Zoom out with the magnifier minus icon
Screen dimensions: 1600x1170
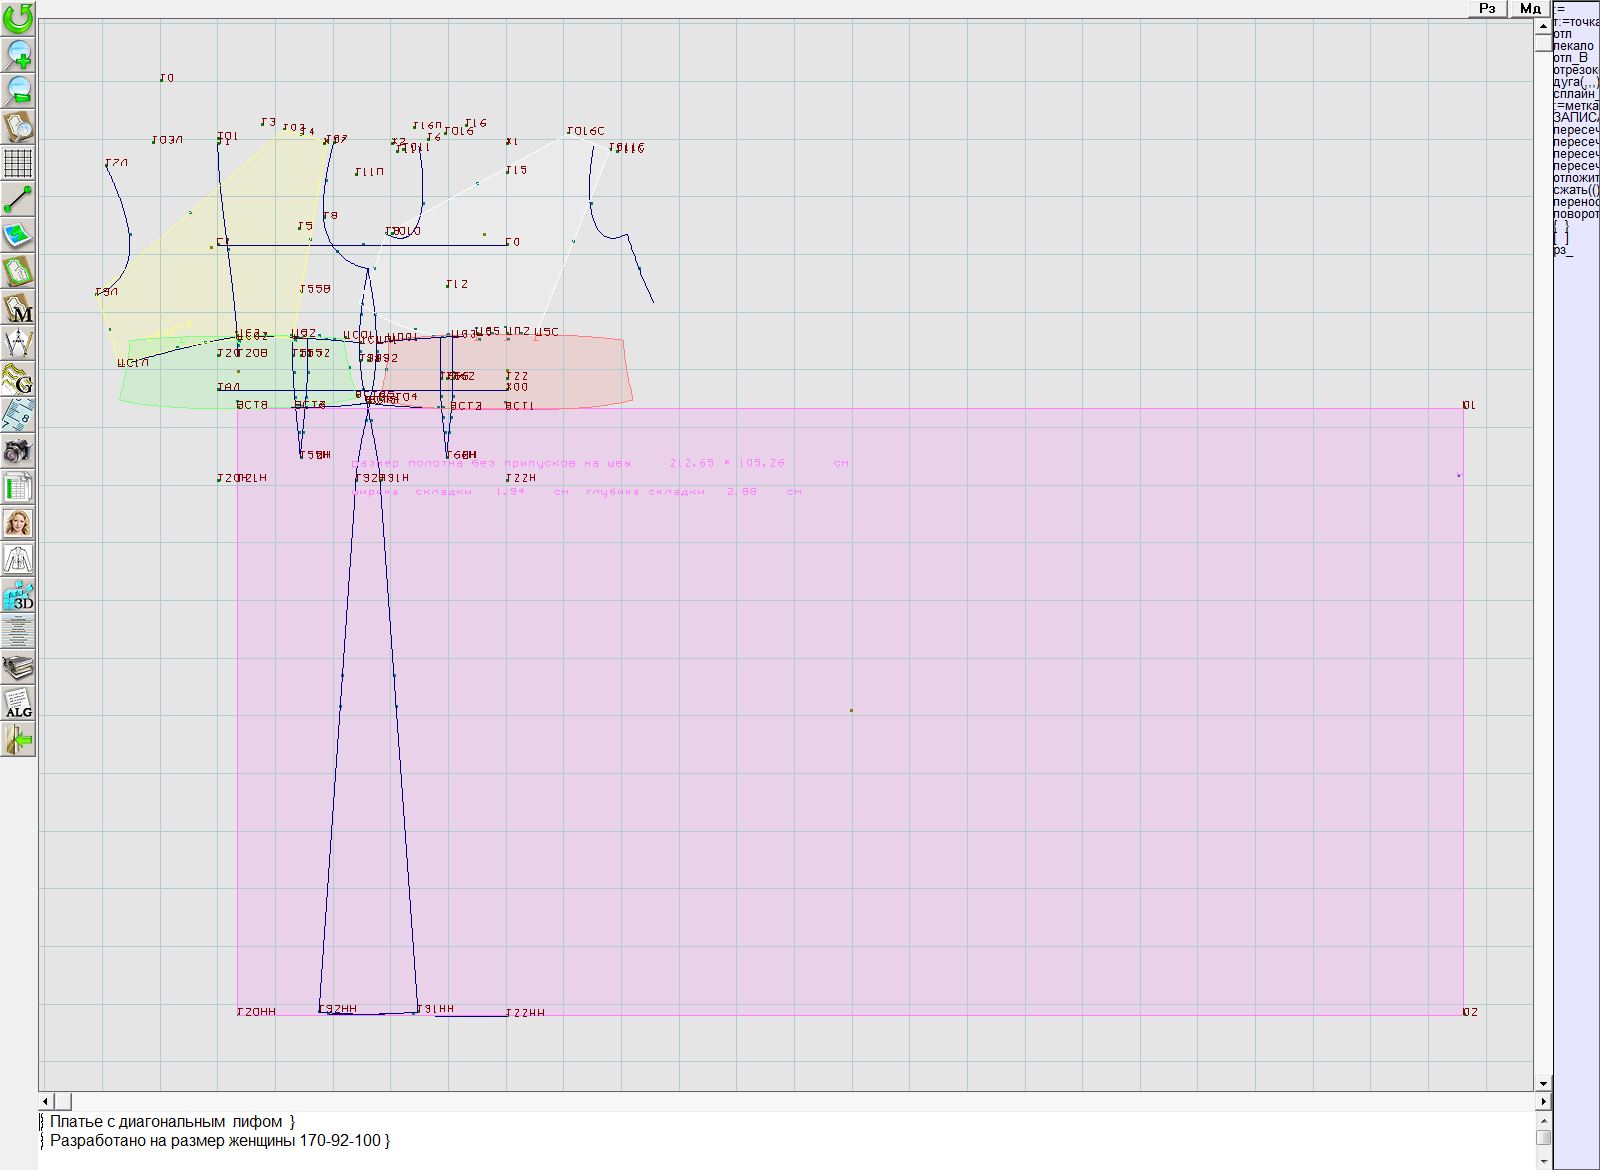[x=18, y=90]
